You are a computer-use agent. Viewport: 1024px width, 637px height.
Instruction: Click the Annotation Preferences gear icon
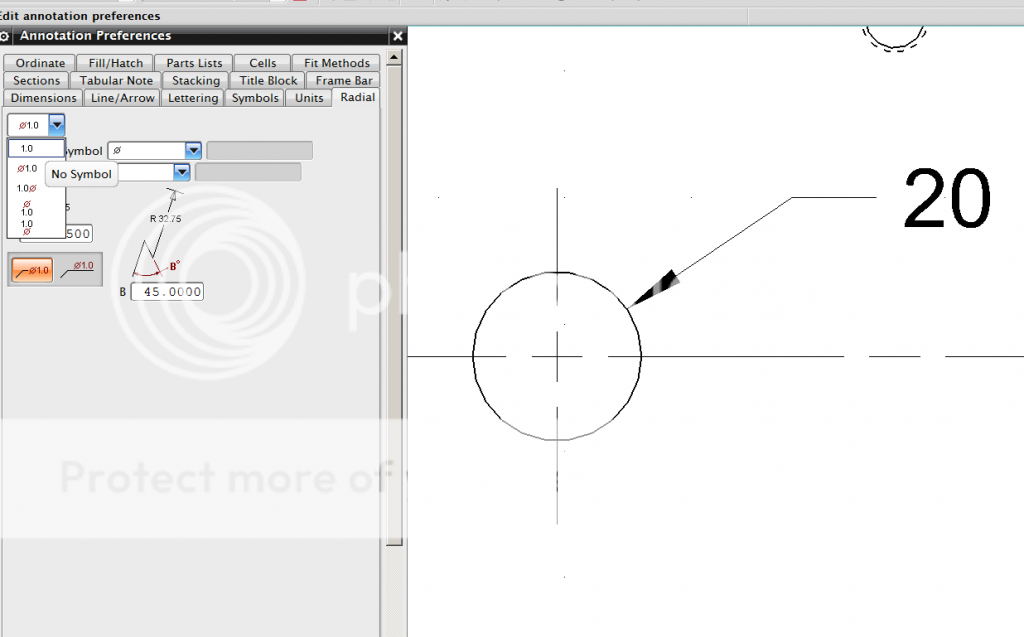(5, 36)
